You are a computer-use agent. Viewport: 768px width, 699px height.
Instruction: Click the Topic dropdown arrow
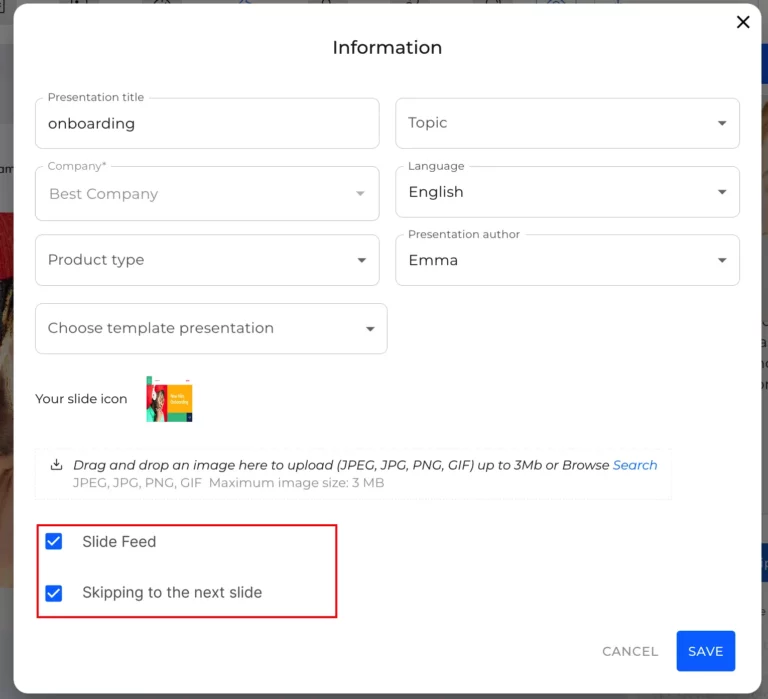click(722, 123)
